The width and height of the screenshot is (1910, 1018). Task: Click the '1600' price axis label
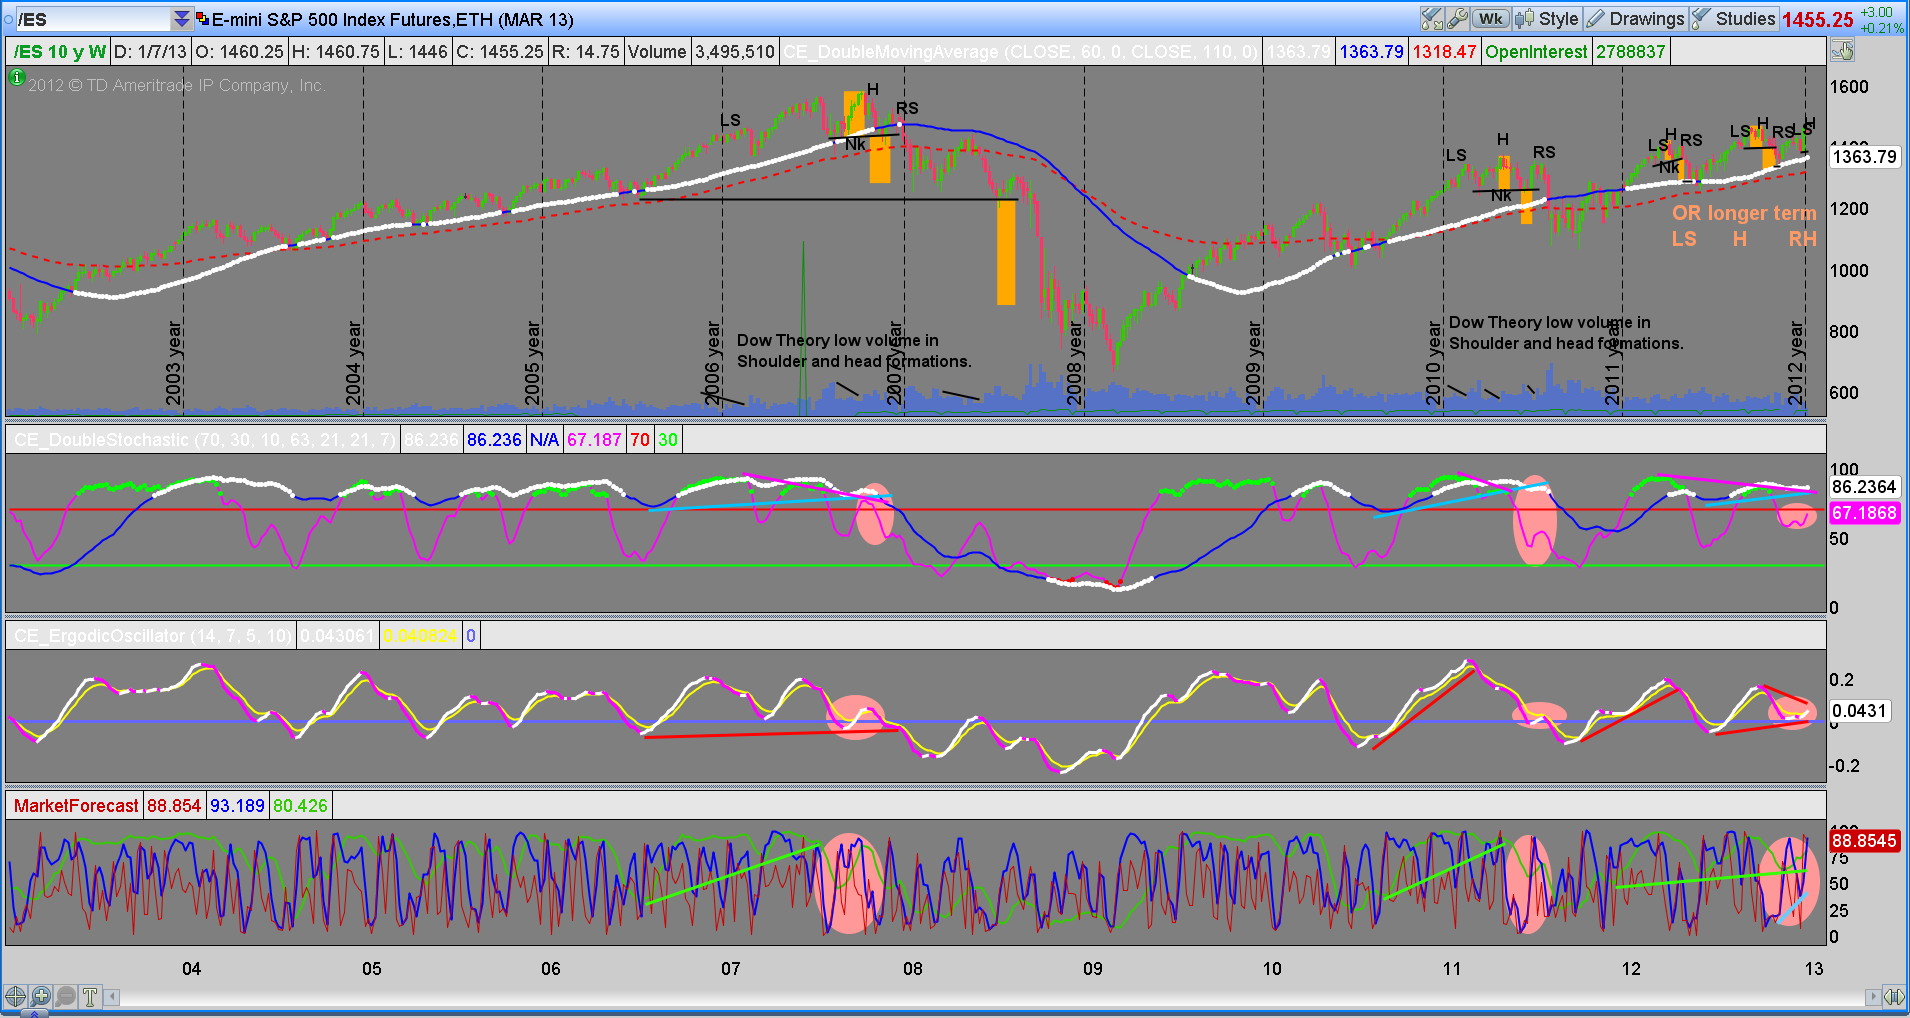pyautogui.click(x=1849, y=87)
